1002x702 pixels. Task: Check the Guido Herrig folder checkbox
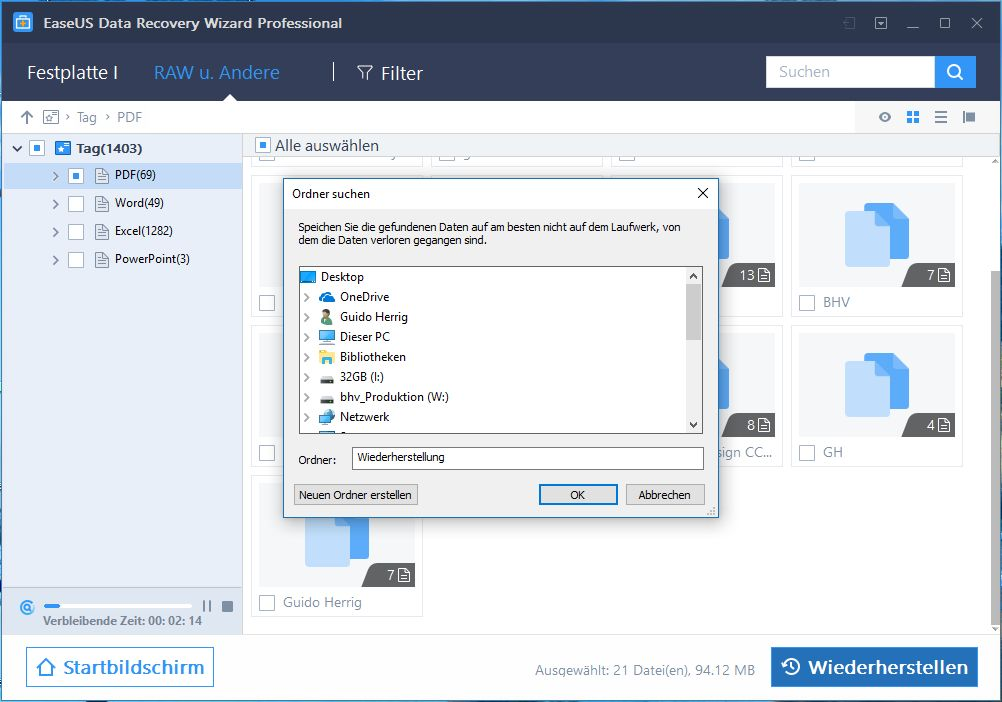pos(267,602)
